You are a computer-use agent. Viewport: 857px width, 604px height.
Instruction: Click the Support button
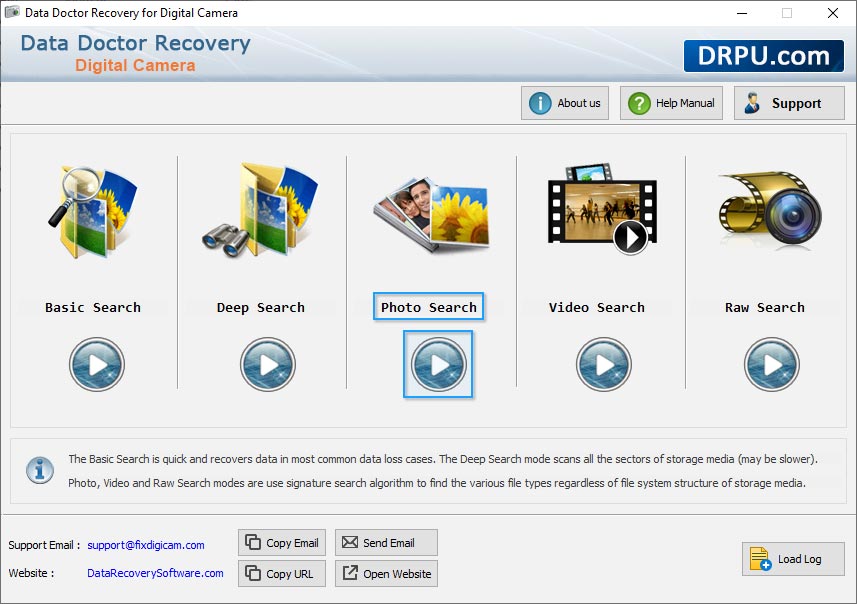coord(789,103)
